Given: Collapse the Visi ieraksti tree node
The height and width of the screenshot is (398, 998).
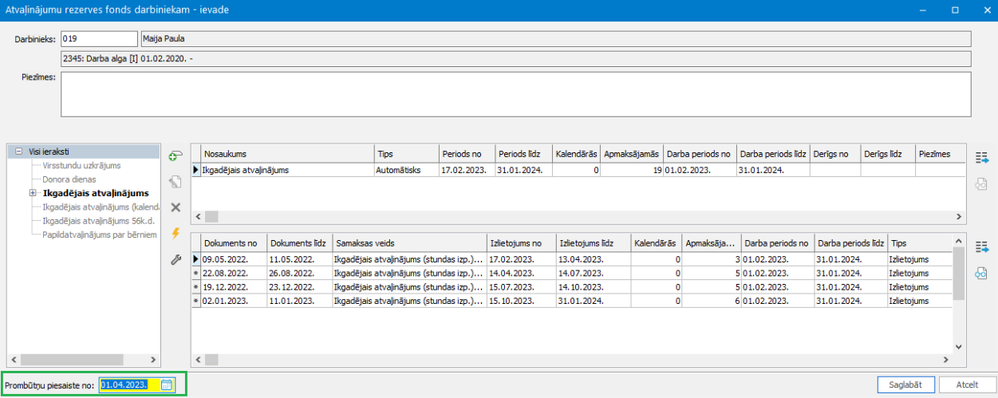Looking at the screenshot, I should click(x=18, y=152).
